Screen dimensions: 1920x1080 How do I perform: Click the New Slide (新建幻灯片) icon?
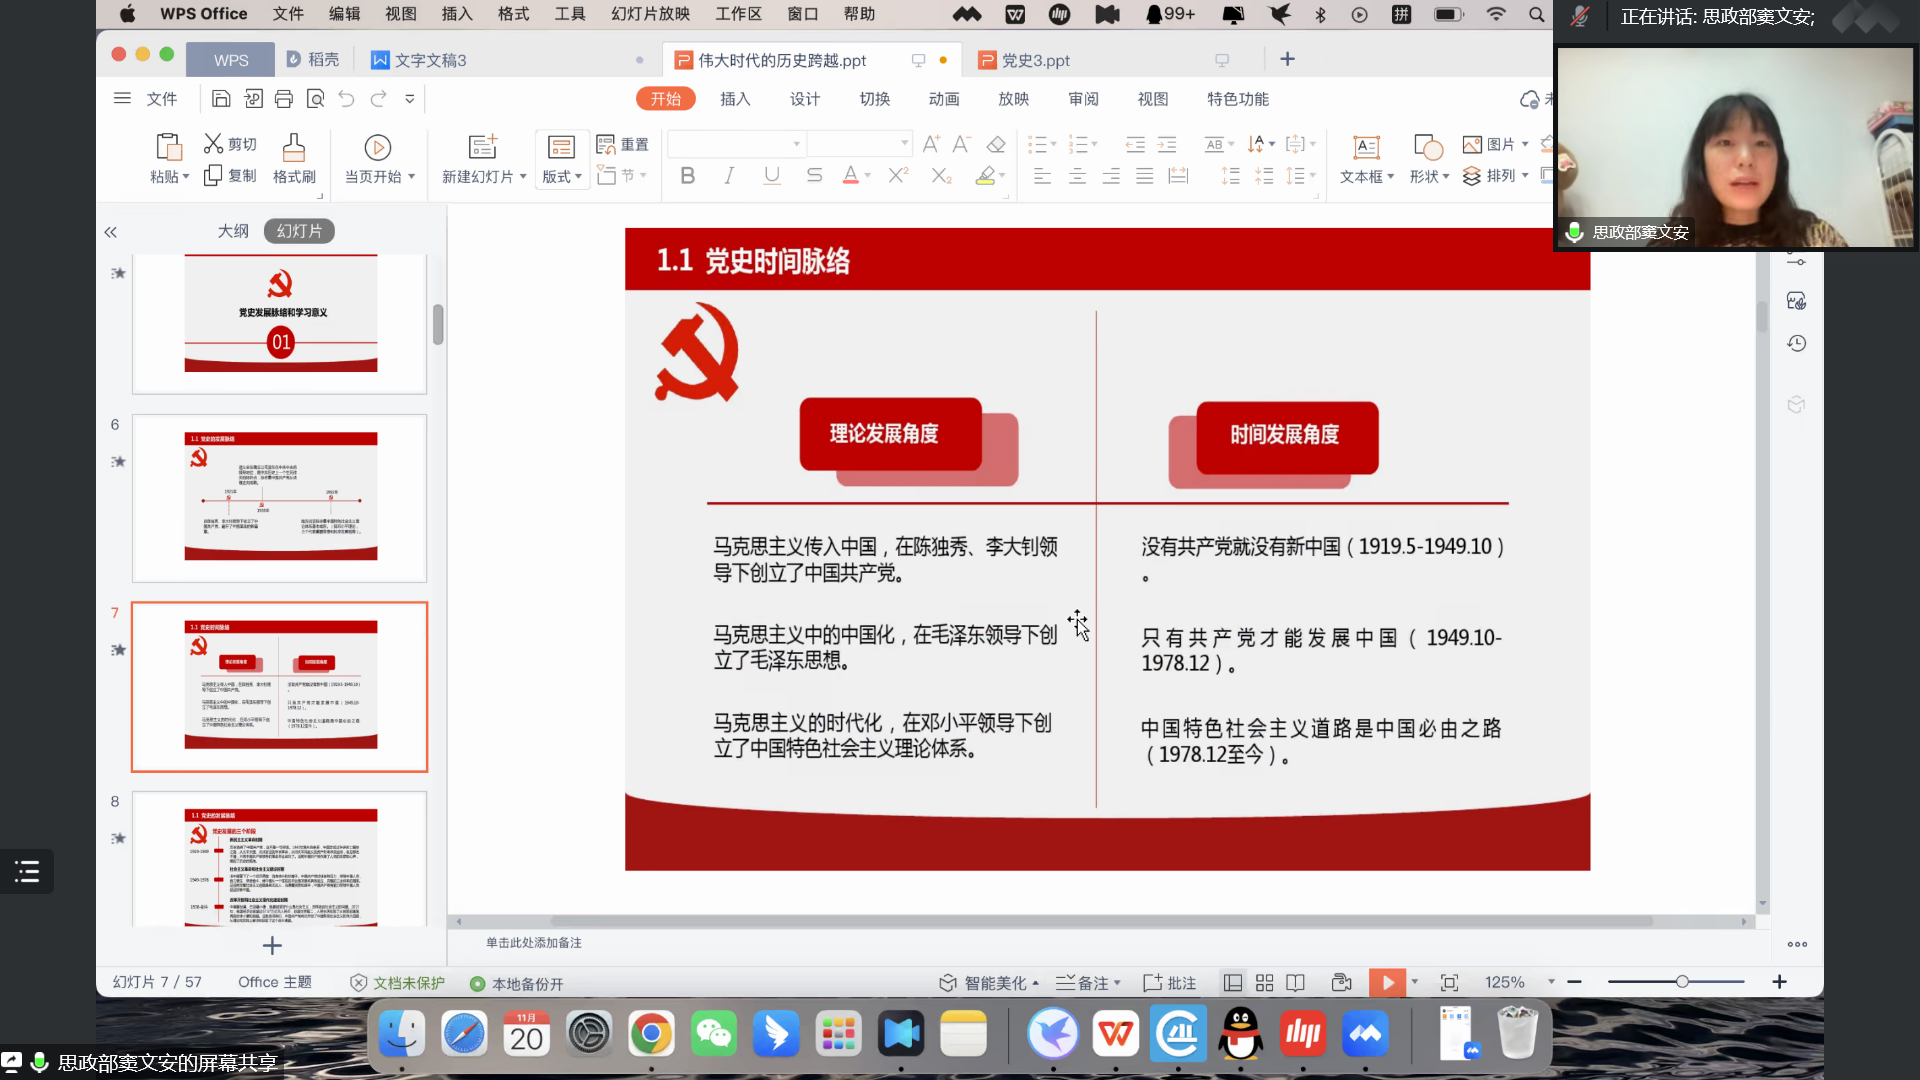483,147
